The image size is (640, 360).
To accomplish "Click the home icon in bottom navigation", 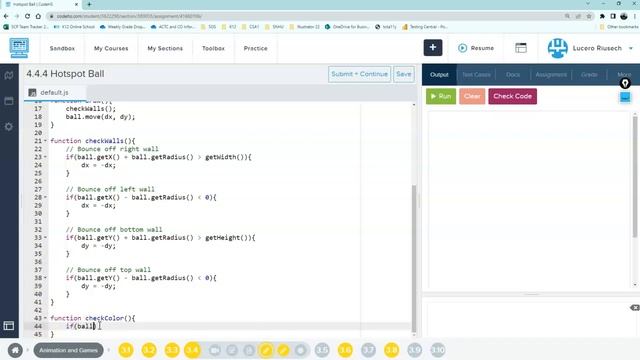I will (15, 350).
